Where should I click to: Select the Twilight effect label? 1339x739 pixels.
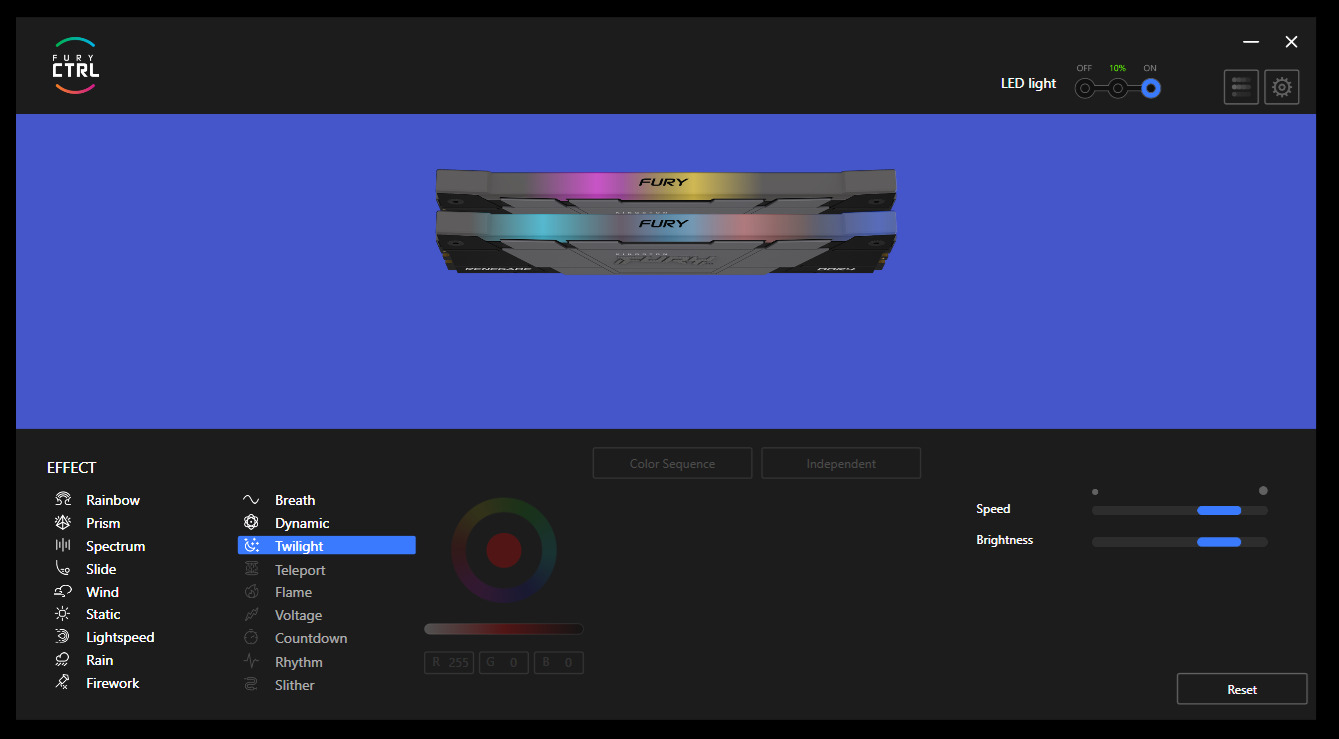tap(299, 546)
